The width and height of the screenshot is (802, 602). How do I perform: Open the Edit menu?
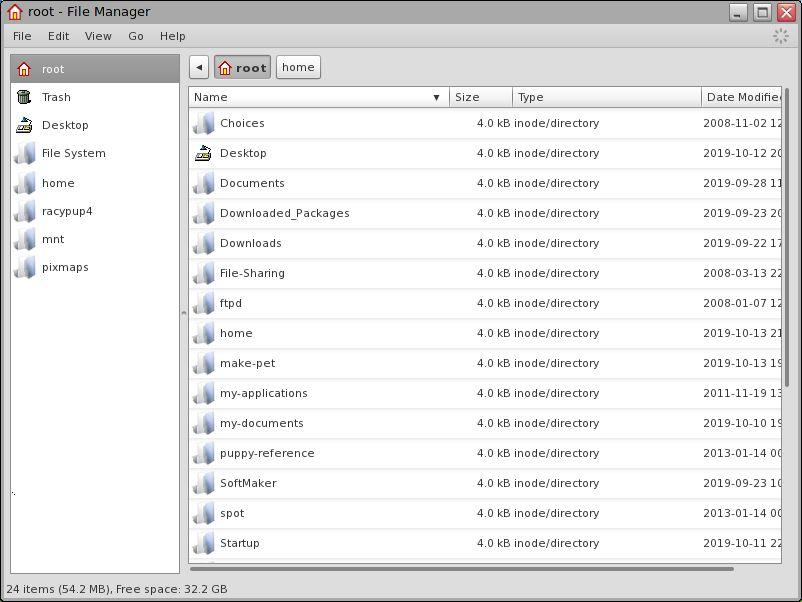click(x=58, y=36)
